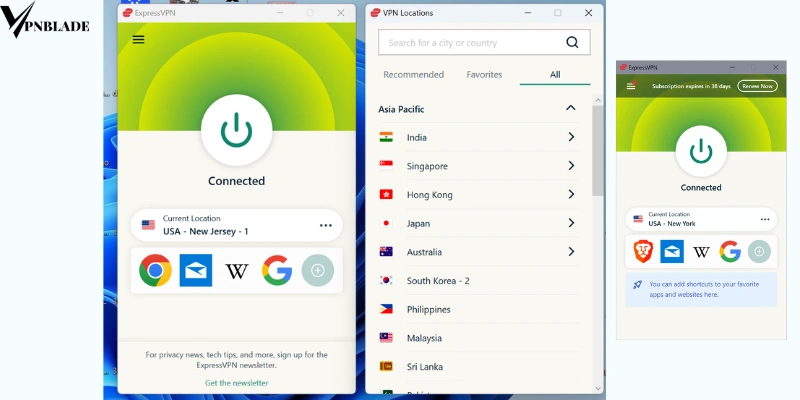Viewport: 800px width, 400px height.
Task: Switch to the Recommended tab
Action: click(x=413, y=74)
